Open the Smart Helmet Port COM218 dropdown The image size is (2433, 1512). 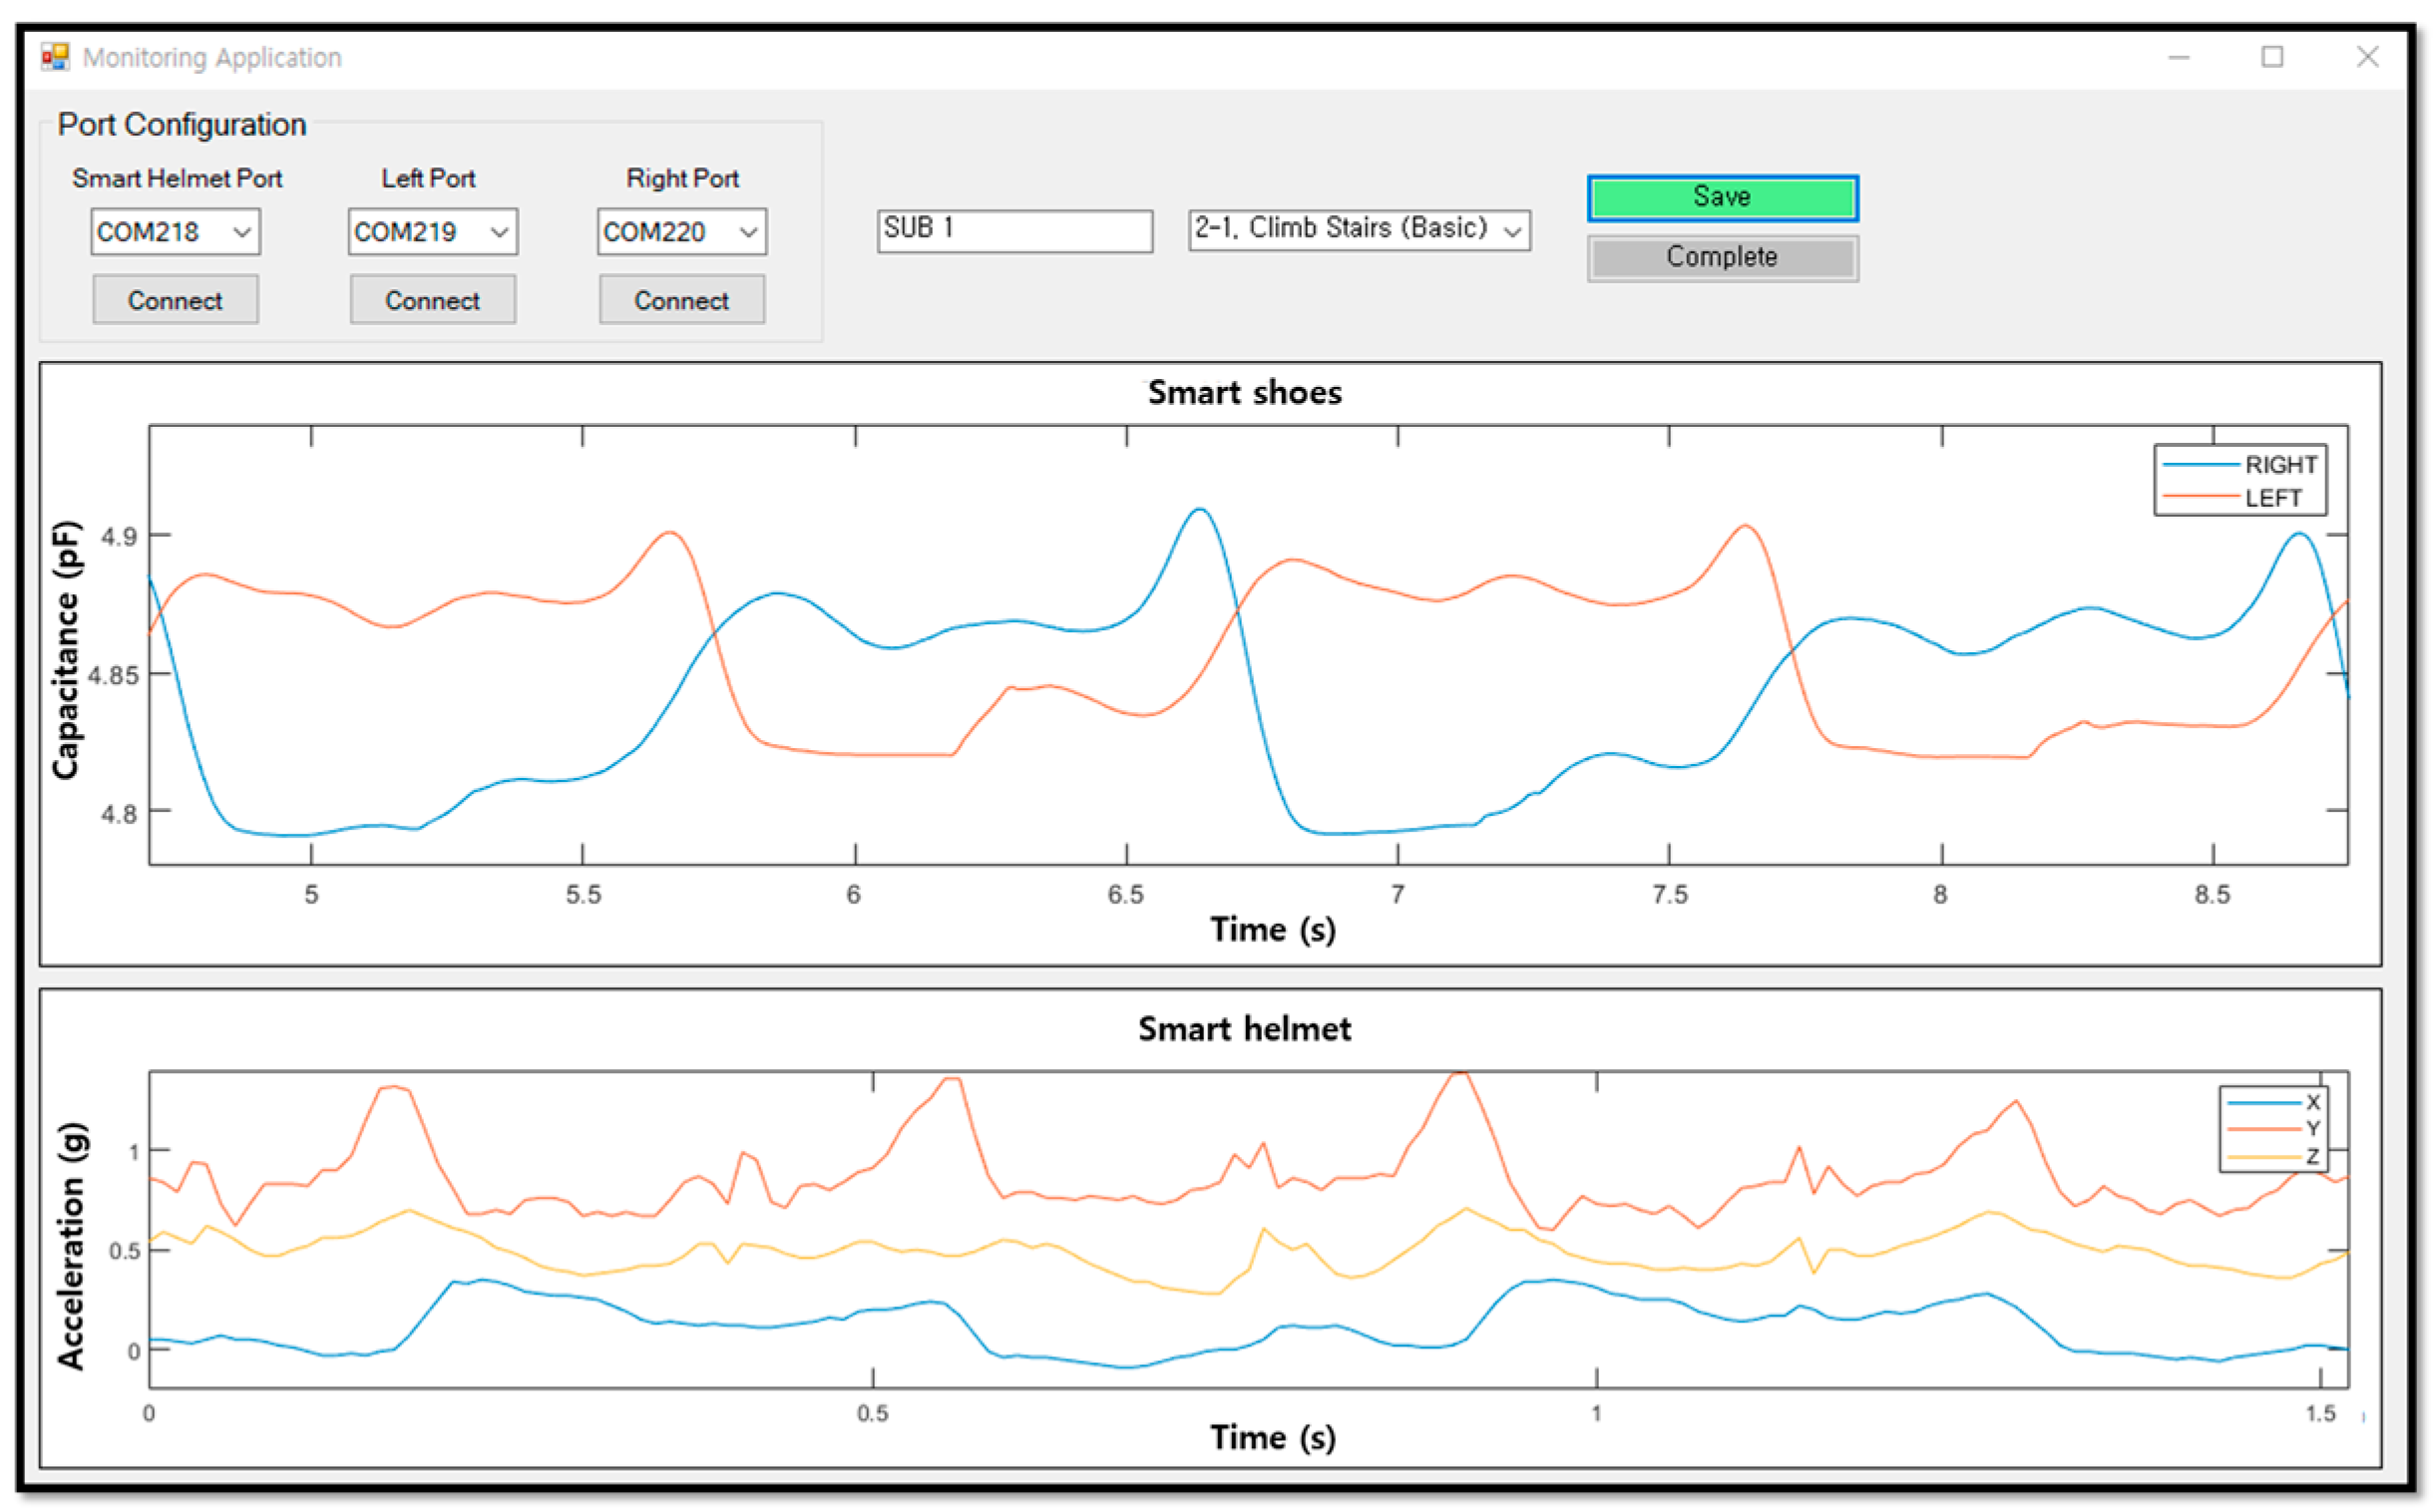(x=175, y=232)
